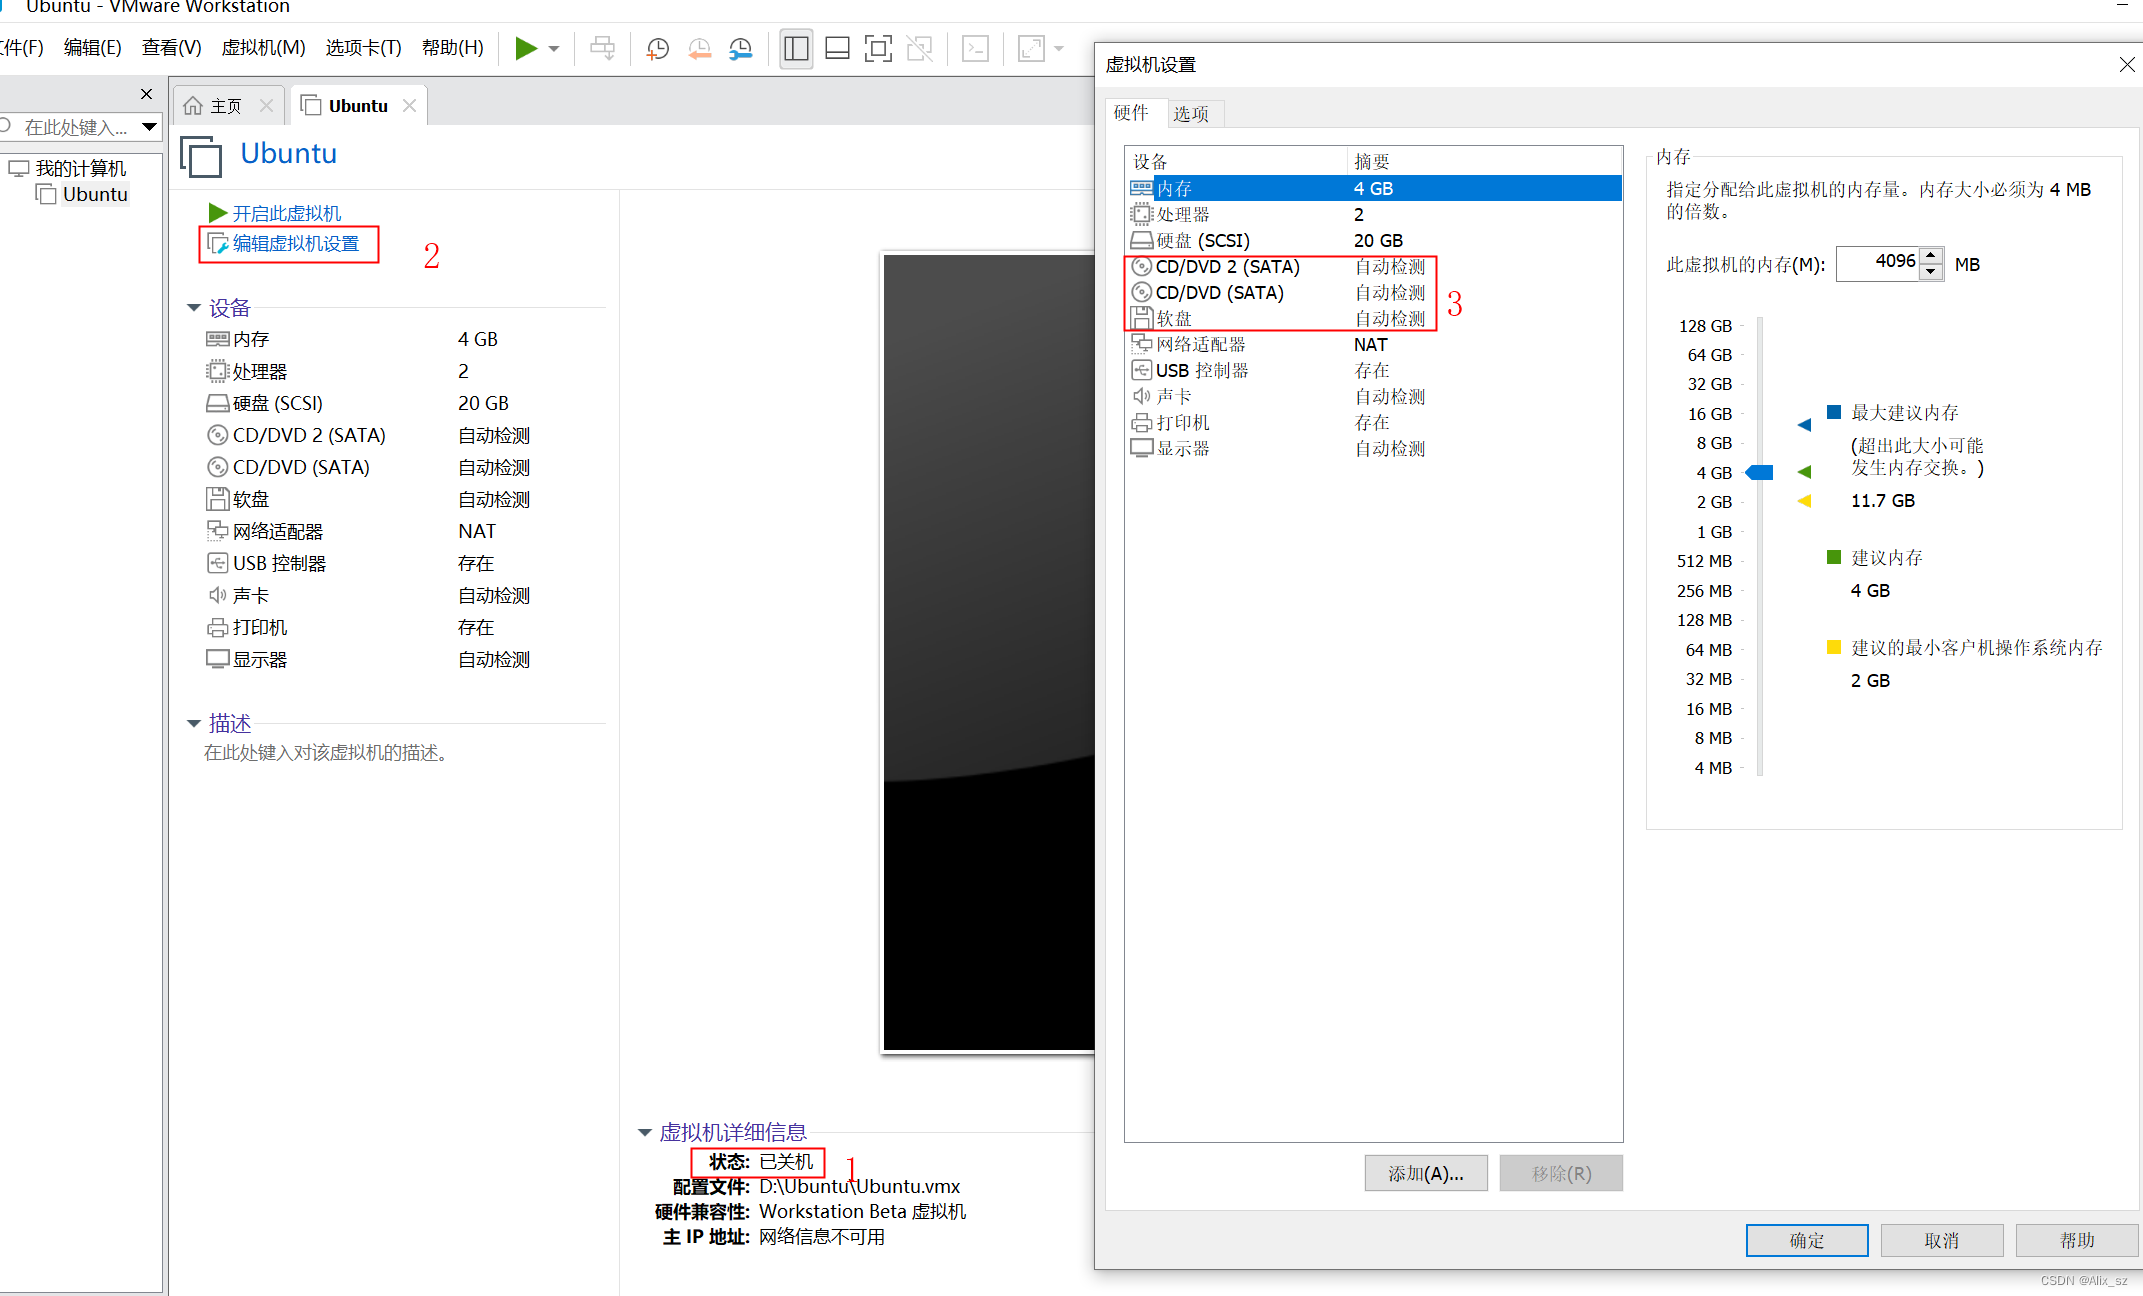The height and width of the screenshot is (1296, 2143).
Task: Select USB 控制器 row in settings list
Action: click(1375, 370)
